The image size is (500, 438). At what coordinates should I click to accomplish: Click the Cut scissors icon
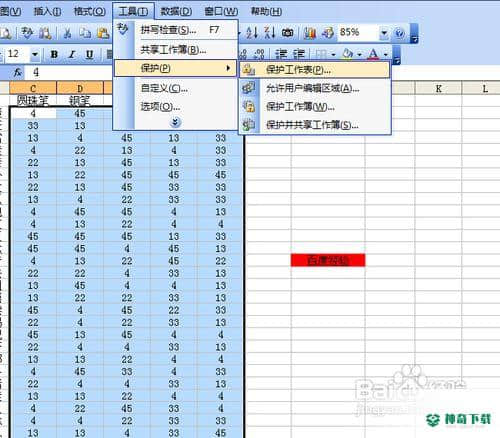pyautogui.click(x=67, y=33)
